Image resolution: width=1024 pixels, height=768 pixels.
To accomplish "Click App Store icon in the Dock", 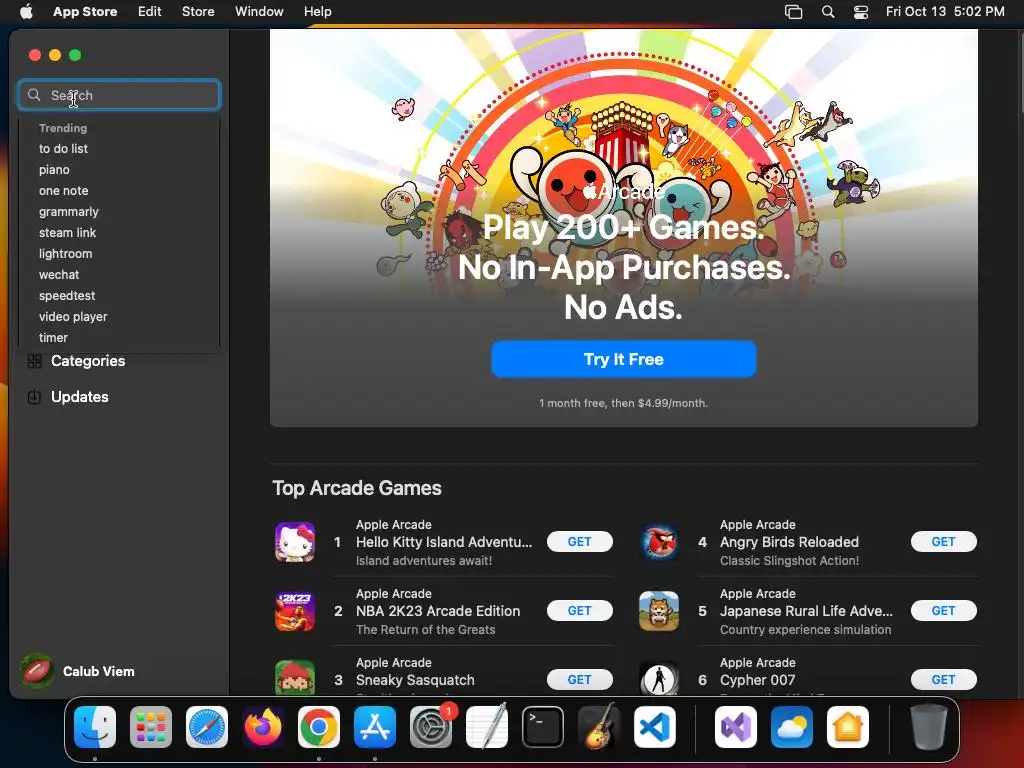I will click(x=375, y=727).
